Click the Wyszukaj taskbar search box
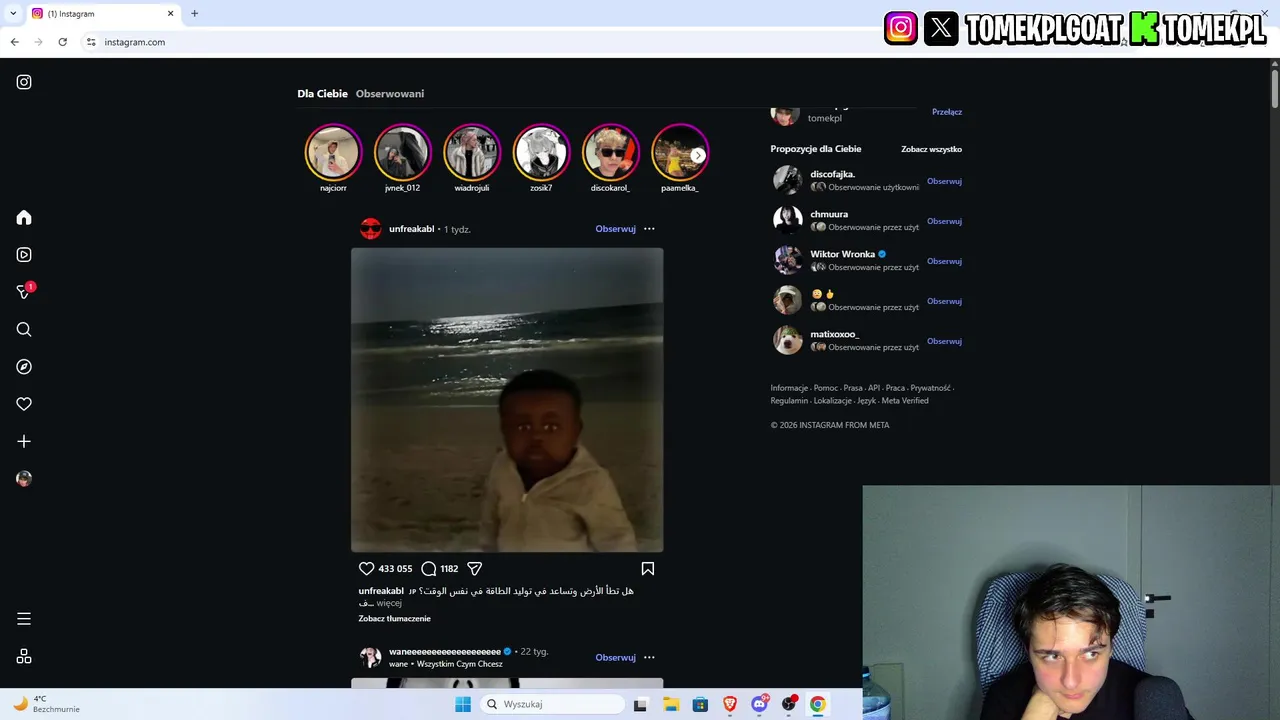This screenshot has width=1280, height=720. [552, 704]
